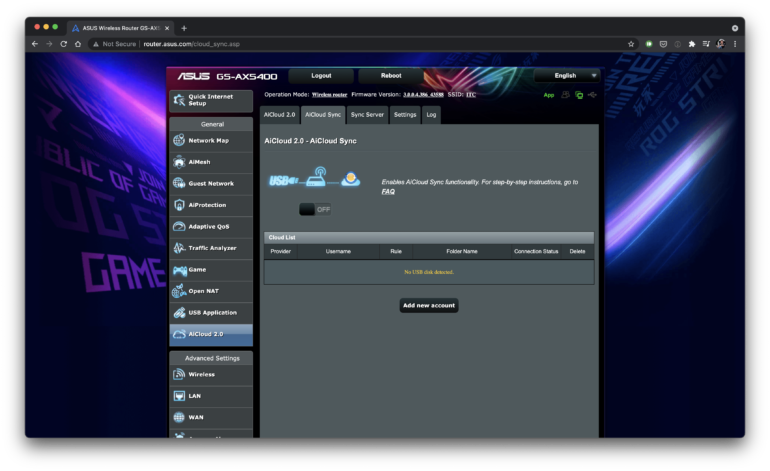Screen dimensions: 770x471
Task: Toggle AiCloud Sync OFF switch
Action: (x=315, y=209)
